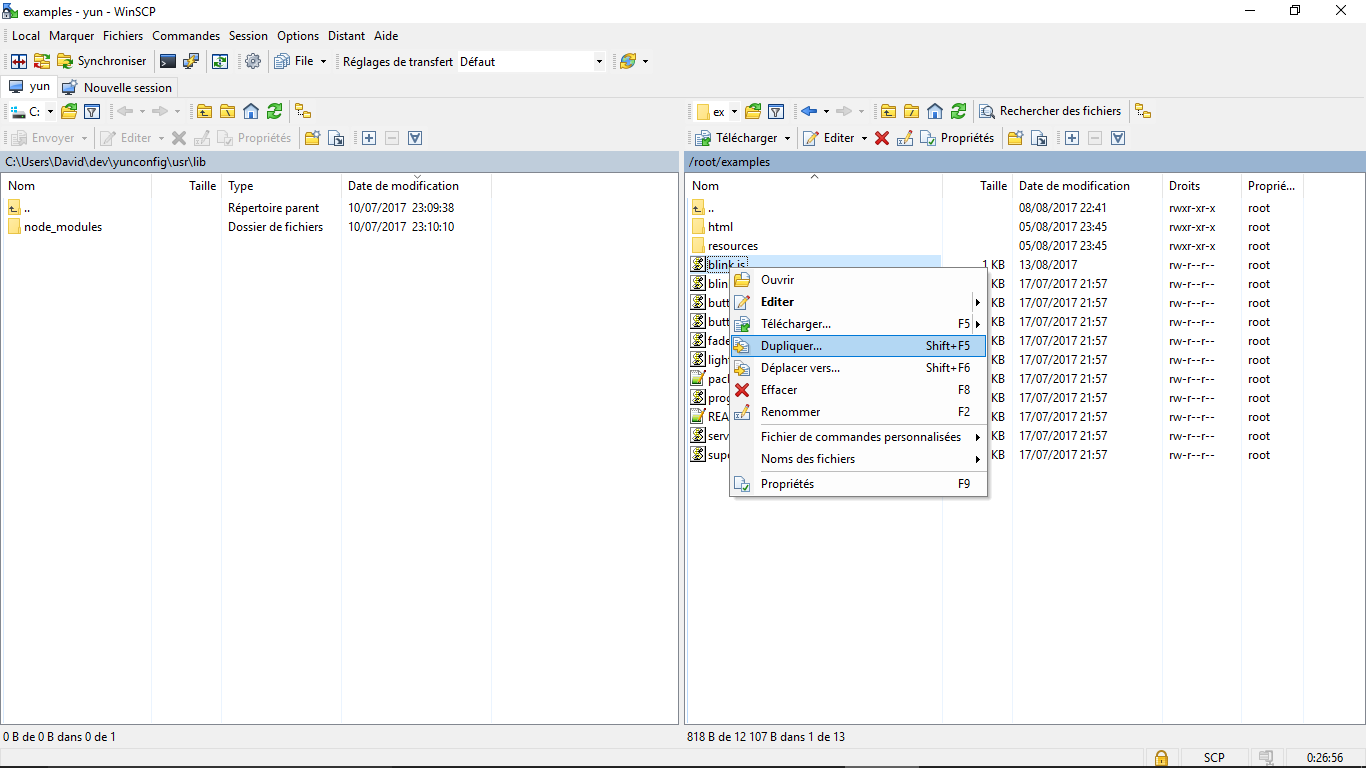Click Rechercher des fichiers button

(x=1051, y=111)
